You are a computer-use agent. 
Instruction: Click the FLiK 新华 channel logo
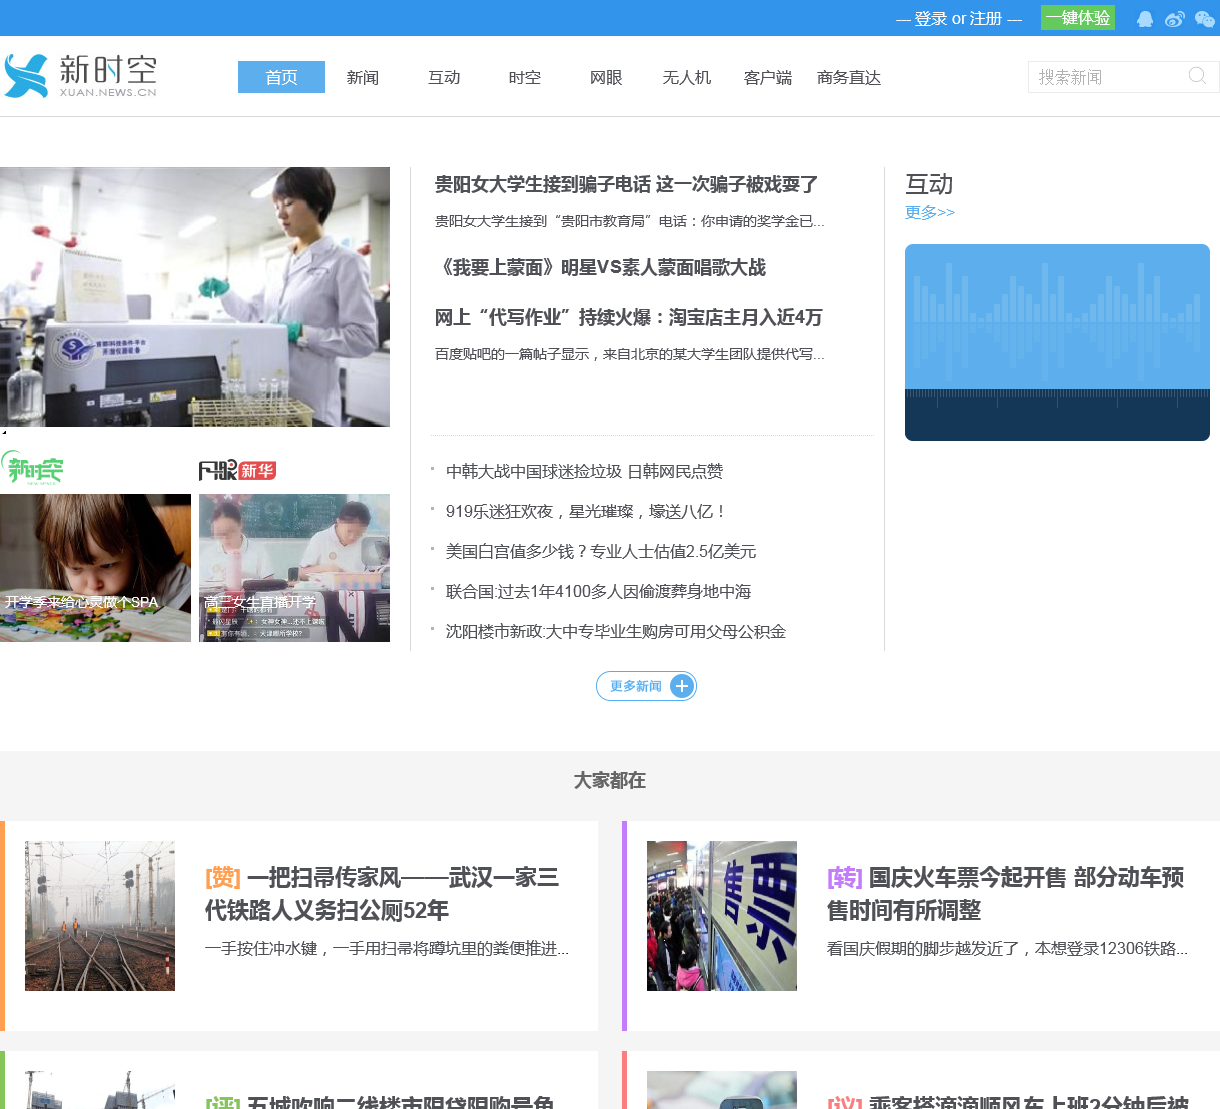(x=237, y=470)
